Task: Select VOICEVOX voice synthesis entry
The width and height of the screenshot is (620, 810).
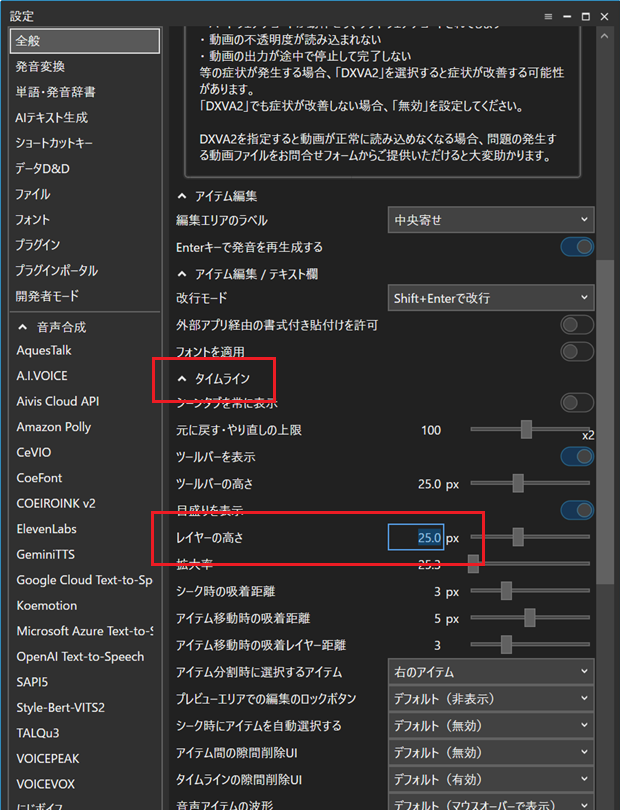Action: click(46, 785)
